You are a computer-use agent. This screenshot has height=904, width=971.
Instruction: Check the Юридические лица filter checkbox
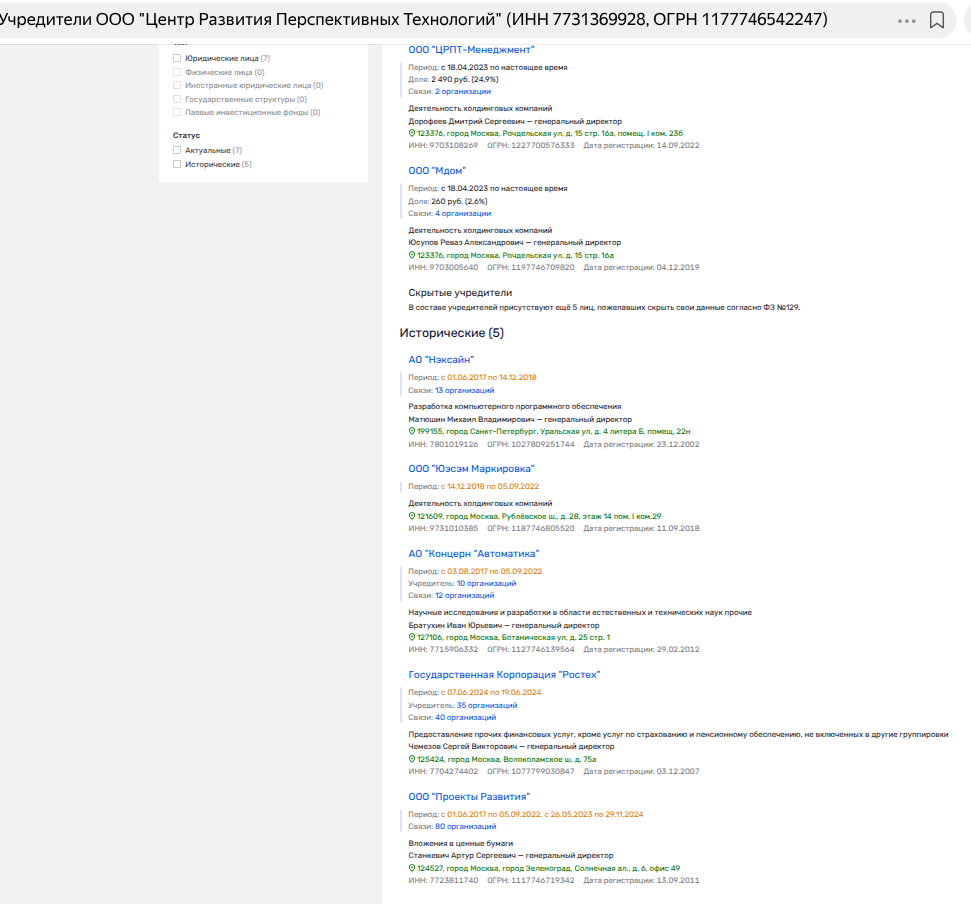(177, 59)
